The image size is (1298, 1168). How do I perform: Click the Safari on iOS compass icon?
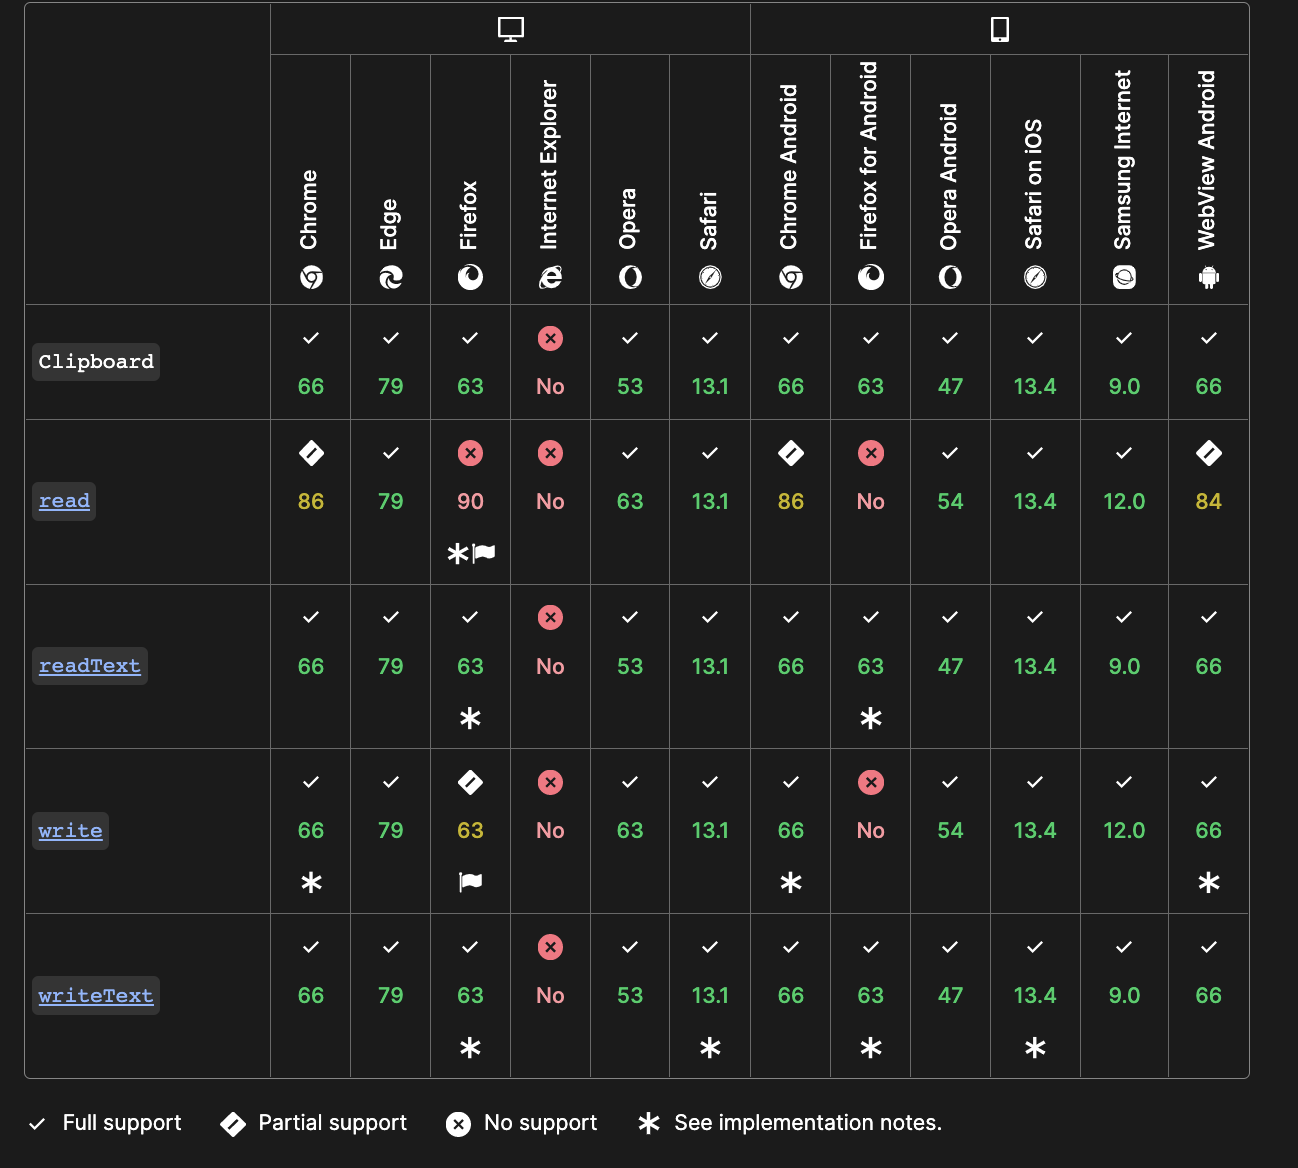click(1035, 277)
